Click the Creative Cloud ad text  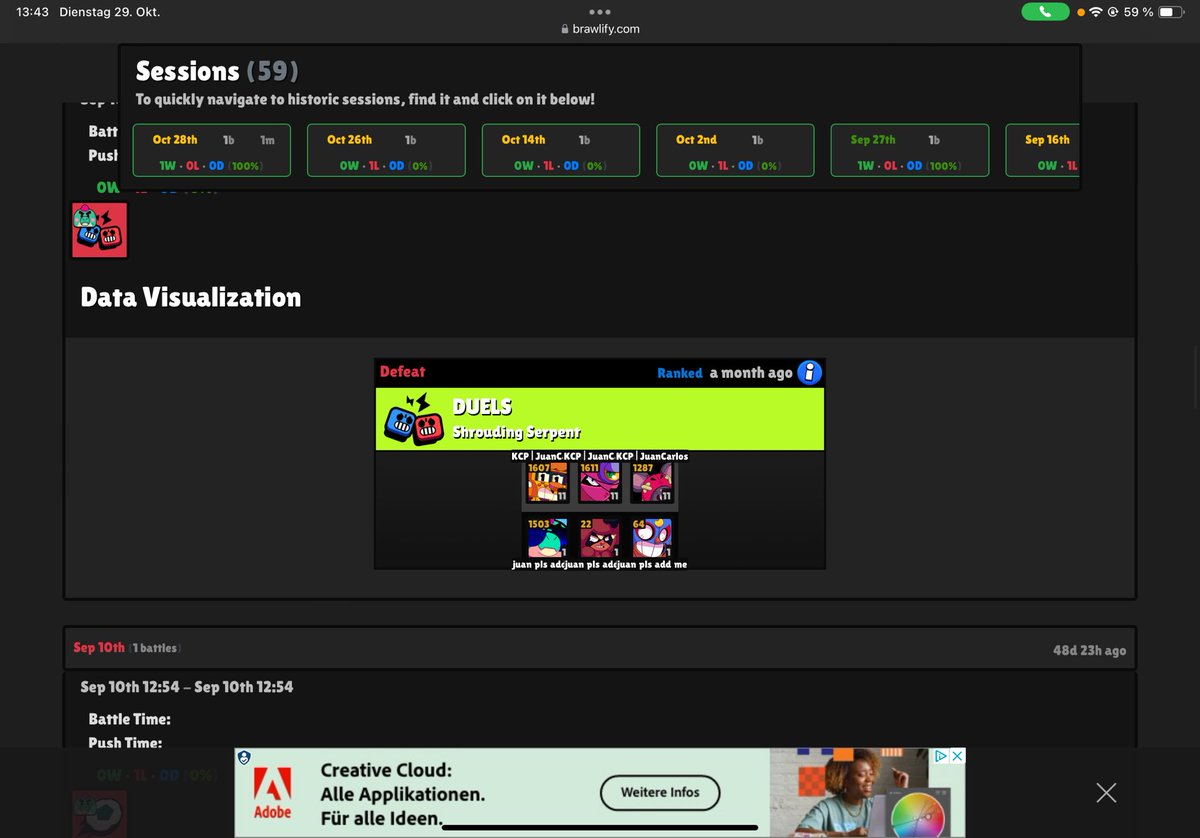coord(402,794)
